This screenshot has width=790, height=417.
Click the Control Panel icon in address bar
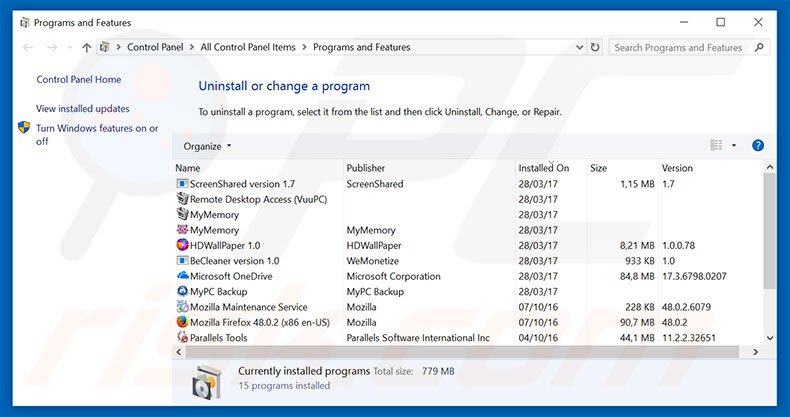(x=104, y=47)
